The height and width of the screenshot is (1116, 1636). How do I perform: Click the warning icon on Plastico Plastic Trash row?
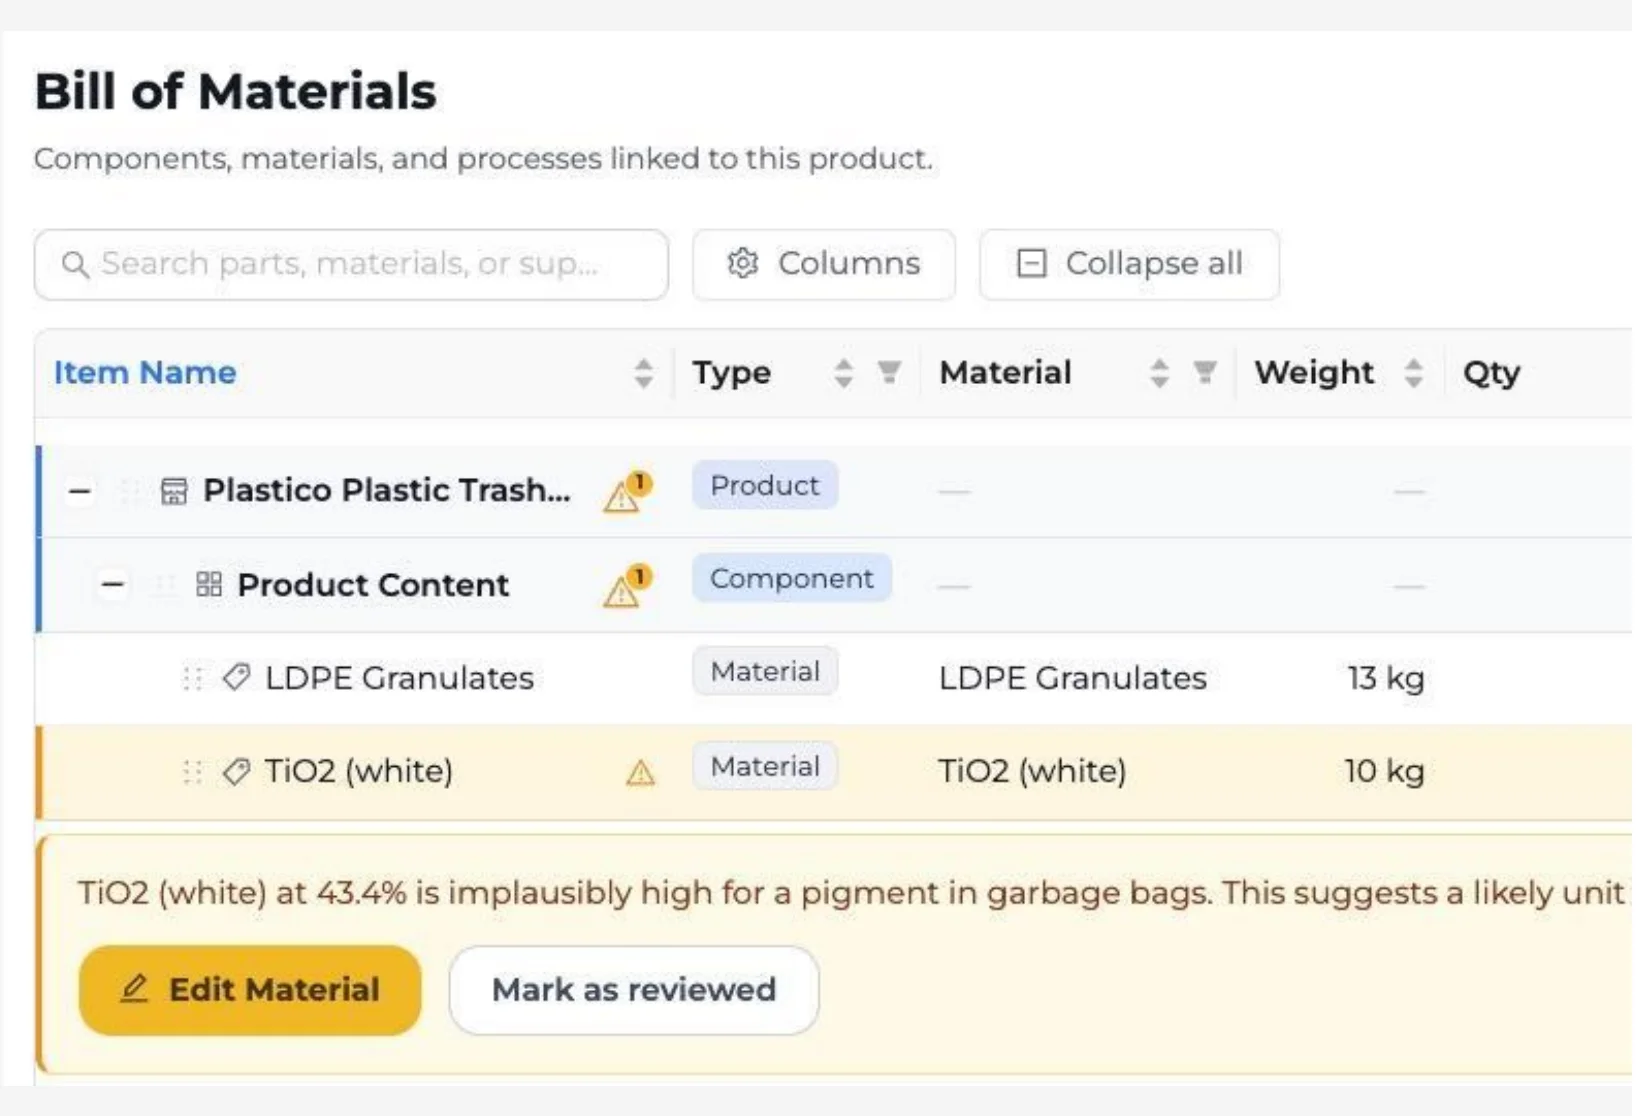coord(627,491)
